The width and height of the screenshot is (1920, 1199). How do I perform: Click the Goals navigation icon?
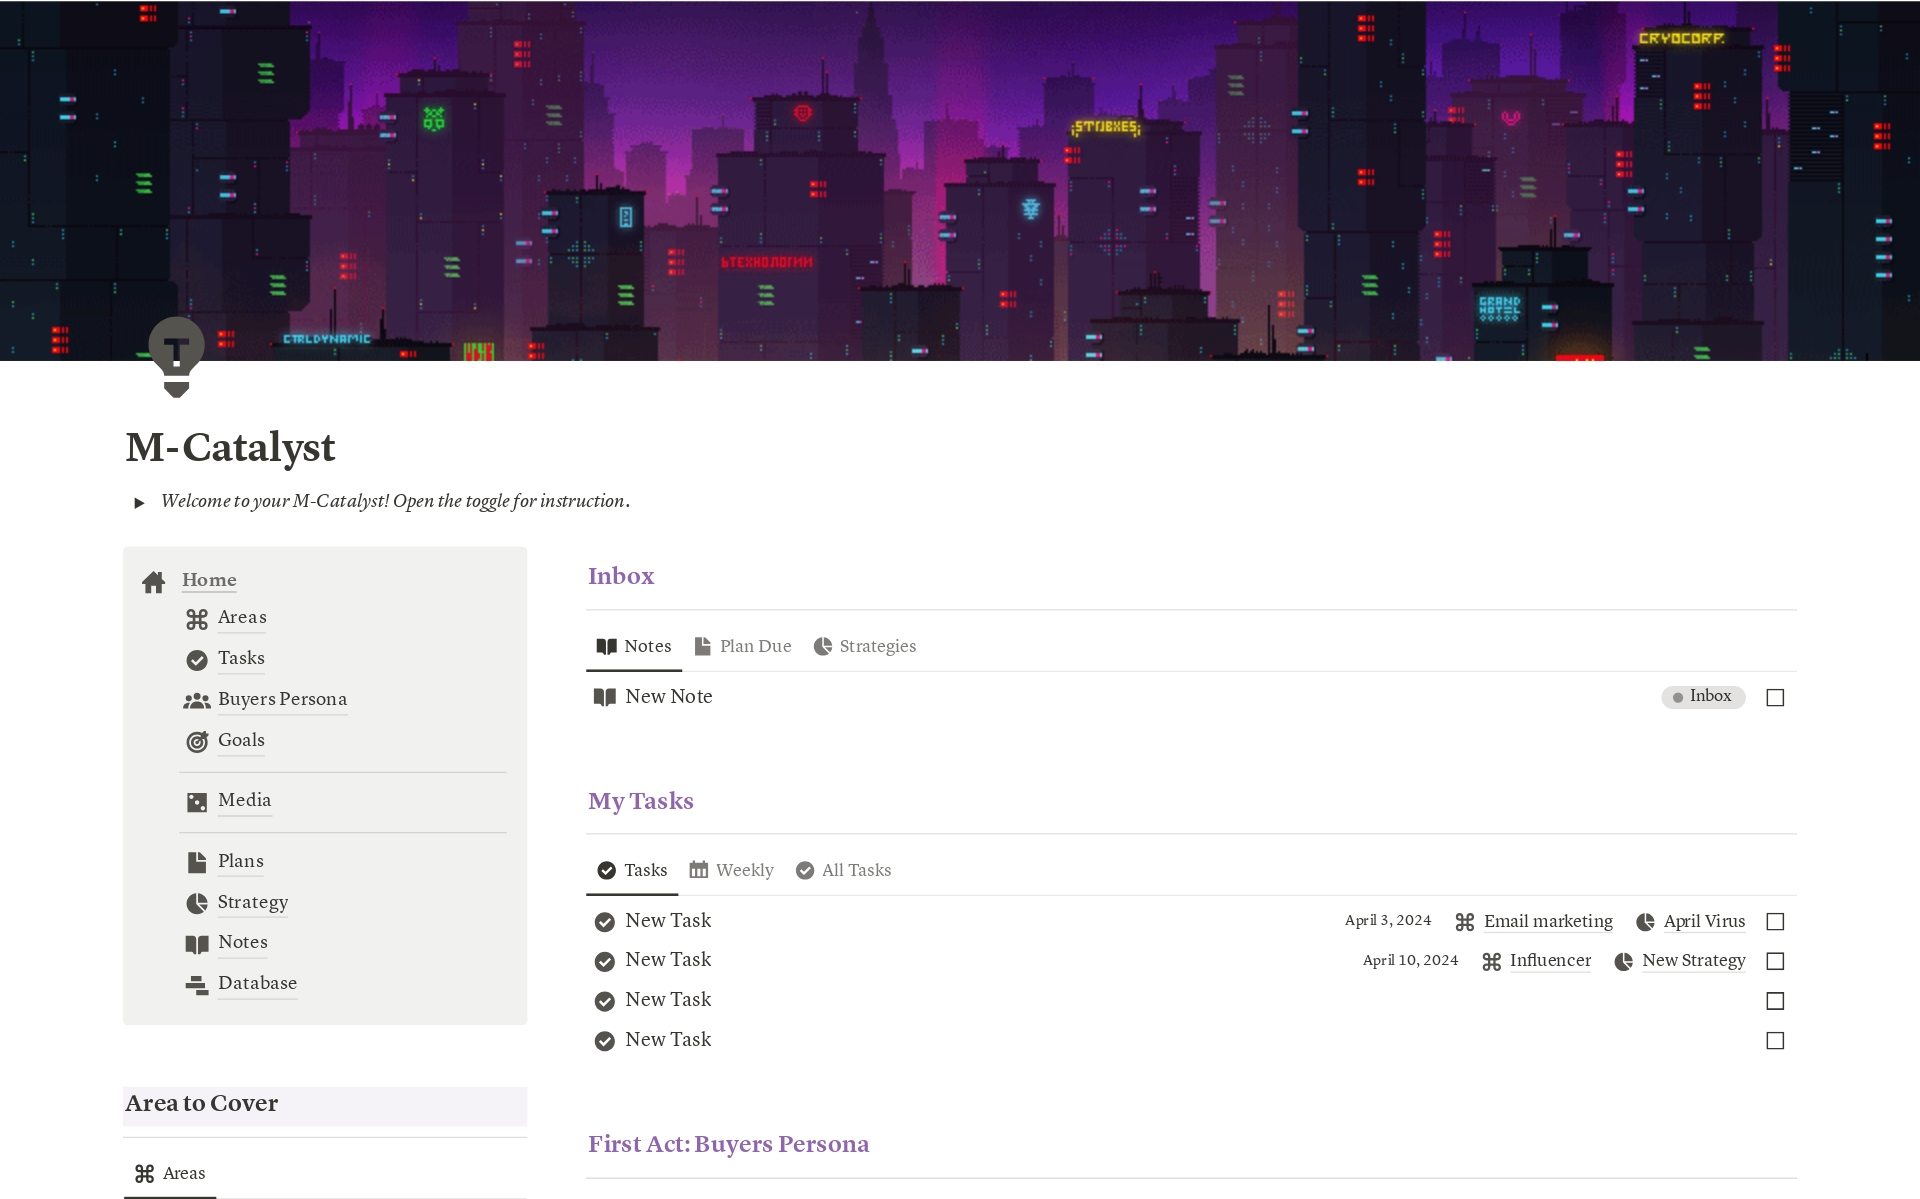pyautogui.click(x=198, y=740)
